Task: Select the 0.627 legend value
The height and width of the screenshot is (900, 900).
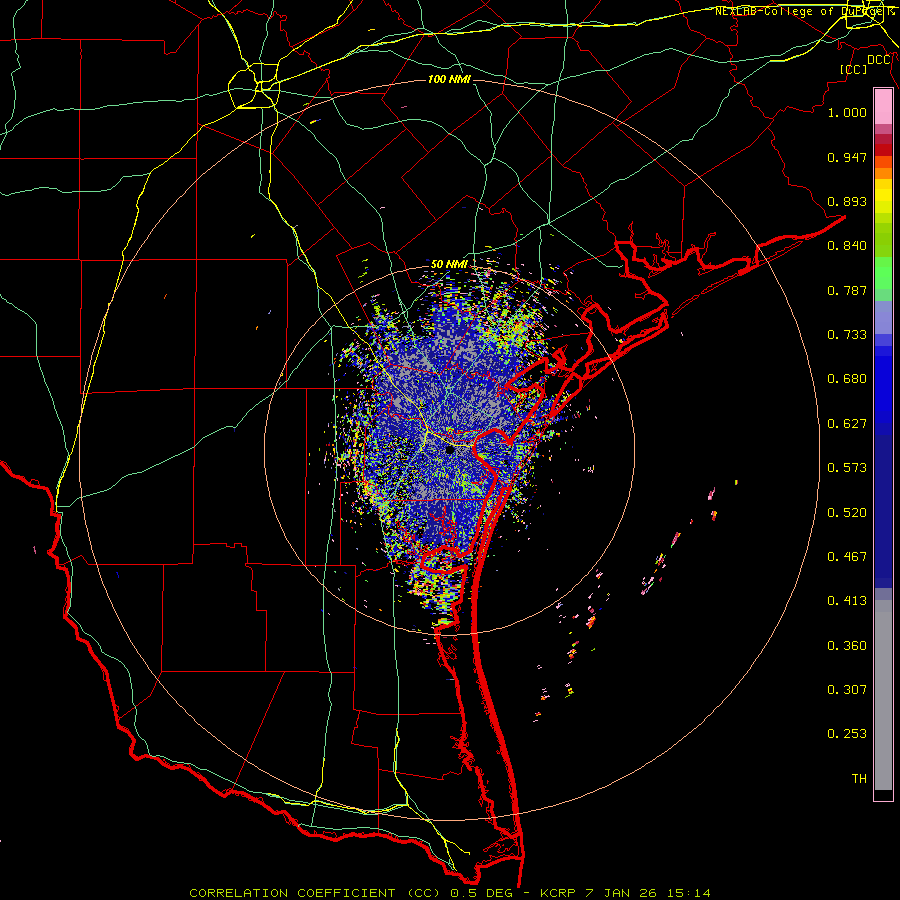Action: pyautogui.click(x=847, y=424)
